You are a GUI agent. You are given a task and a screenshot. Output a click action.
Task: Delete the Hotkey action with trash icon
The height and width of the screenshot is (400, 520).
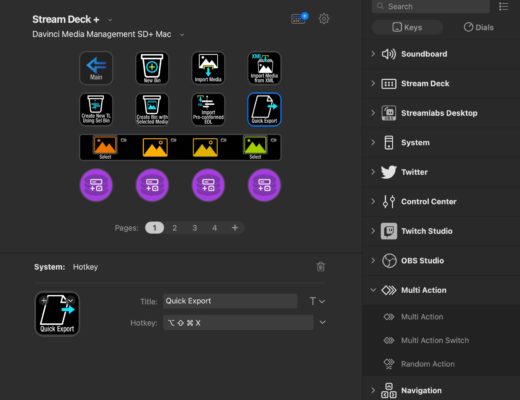tap(320, 267)
